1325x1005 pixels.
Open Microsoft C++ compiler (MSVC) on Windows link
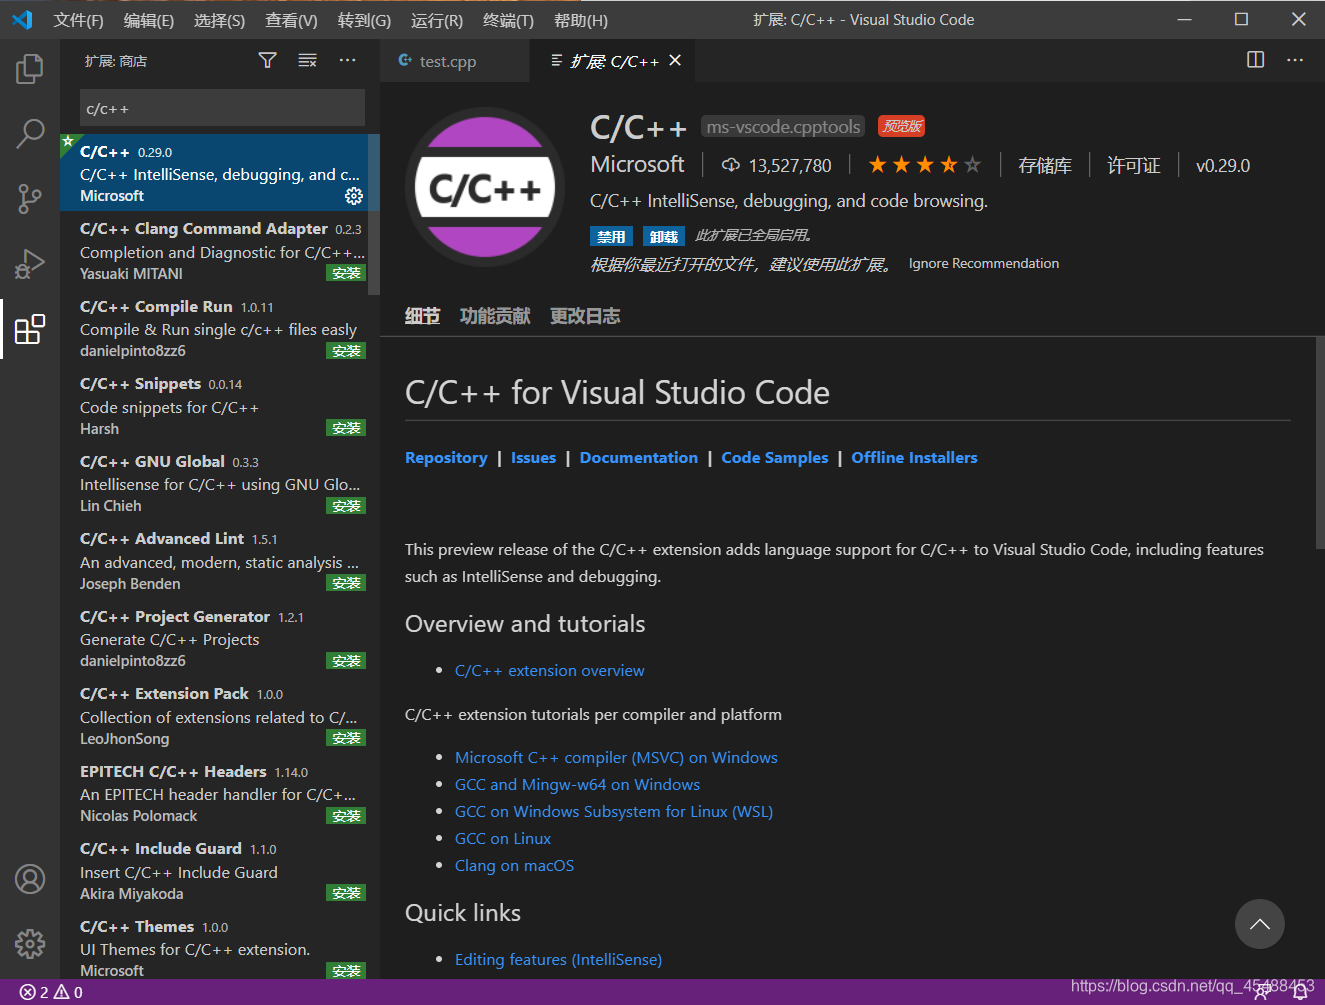[616, 757]
